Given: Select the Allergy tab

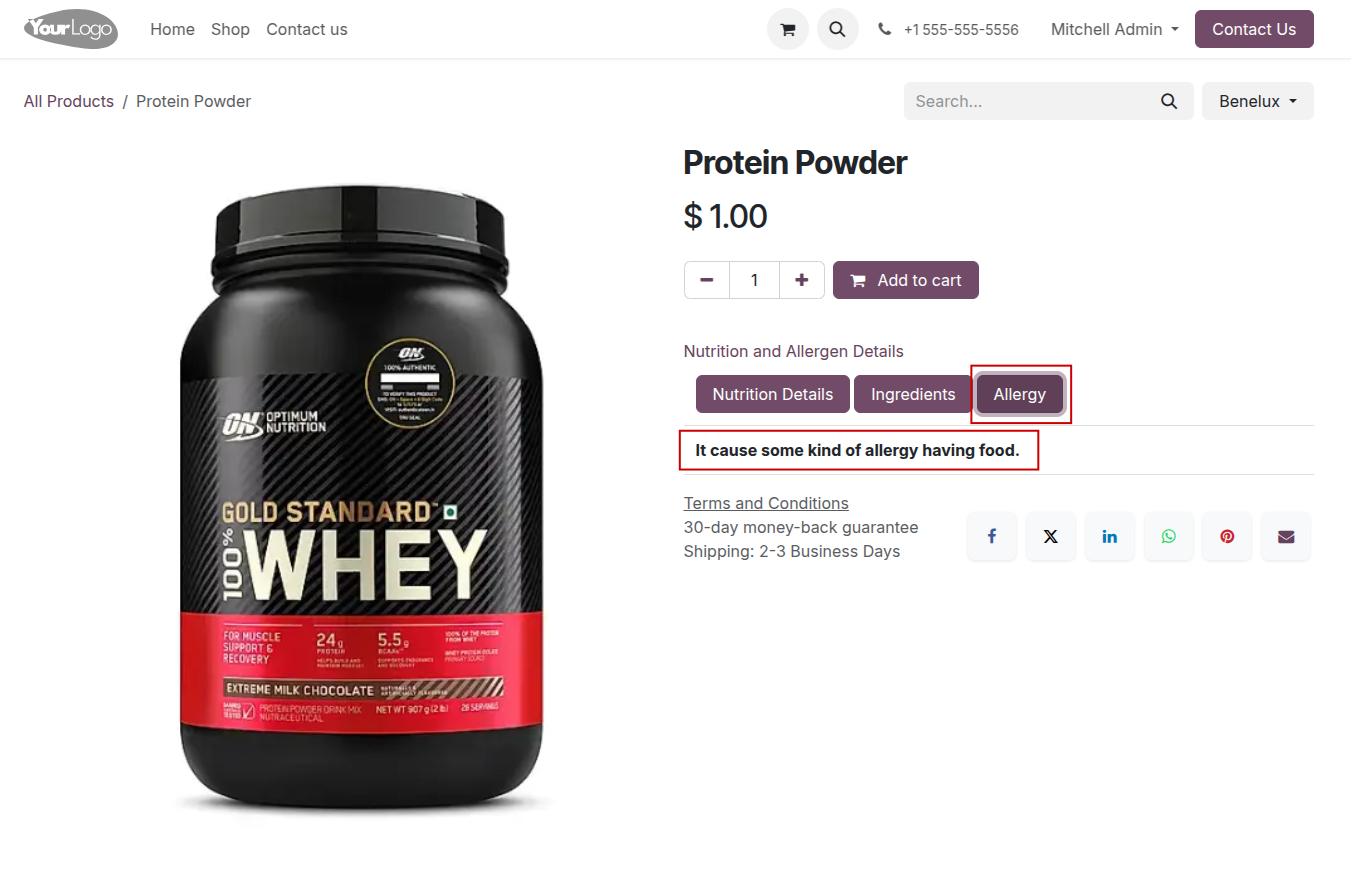Looking at the screenshot, I should tap(1020, 394).
